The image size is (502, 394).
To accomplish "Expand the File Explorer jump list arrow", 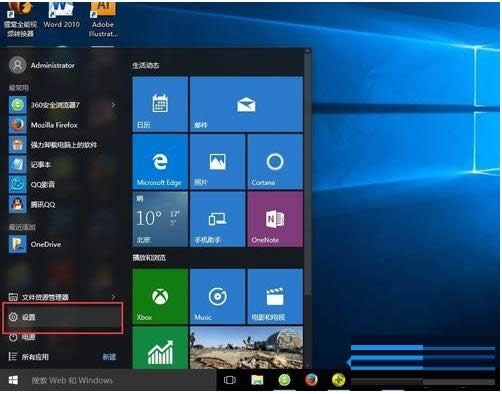I will tap(114, 297).
